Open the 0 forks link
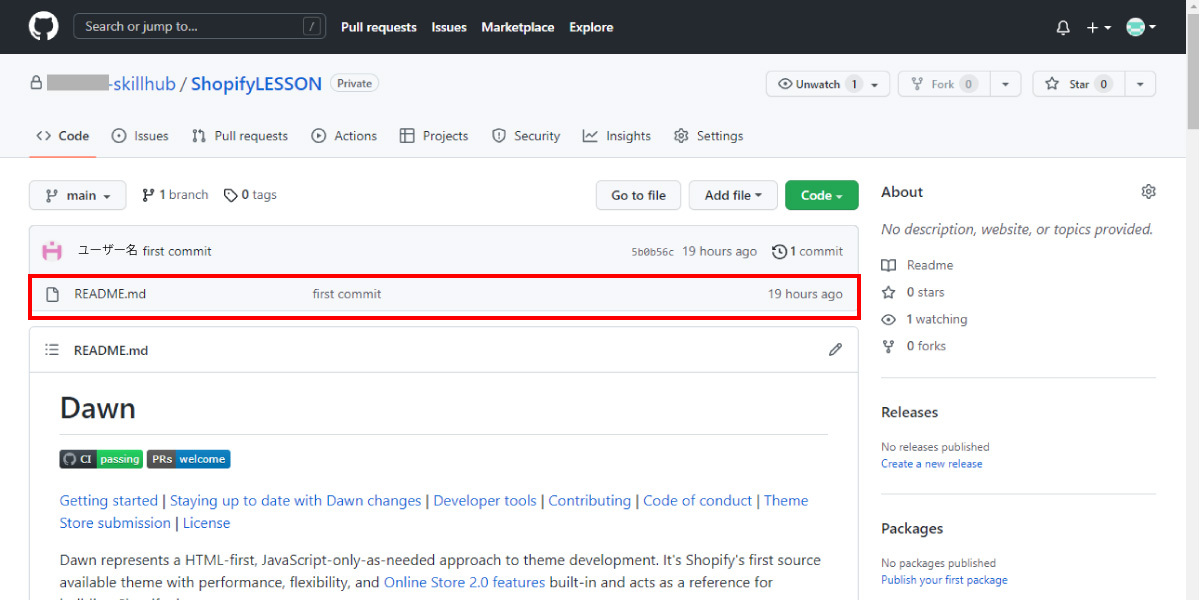This screenshot has width=1200, height=600. click(914, 346)
